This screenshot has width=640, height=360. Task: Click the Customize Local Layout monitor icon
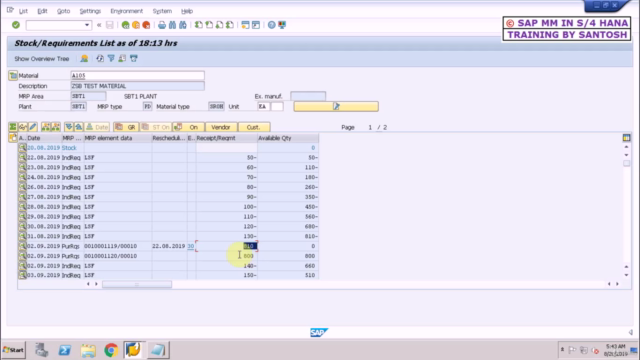282,25
